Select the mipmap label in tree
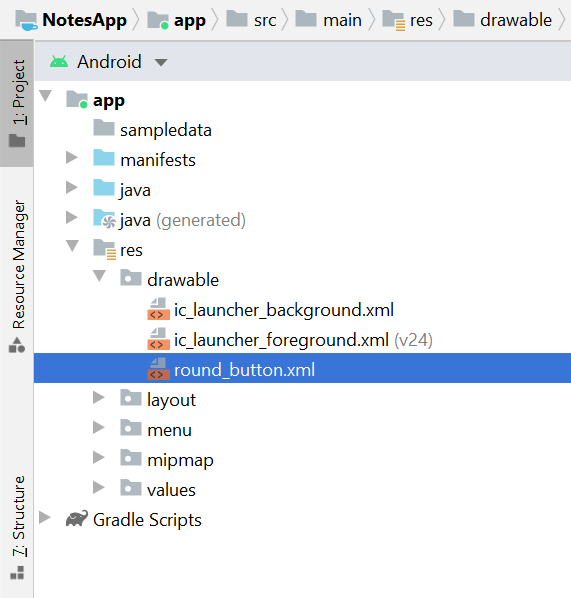This screenshot has height=598, width=571. (180, 460)
